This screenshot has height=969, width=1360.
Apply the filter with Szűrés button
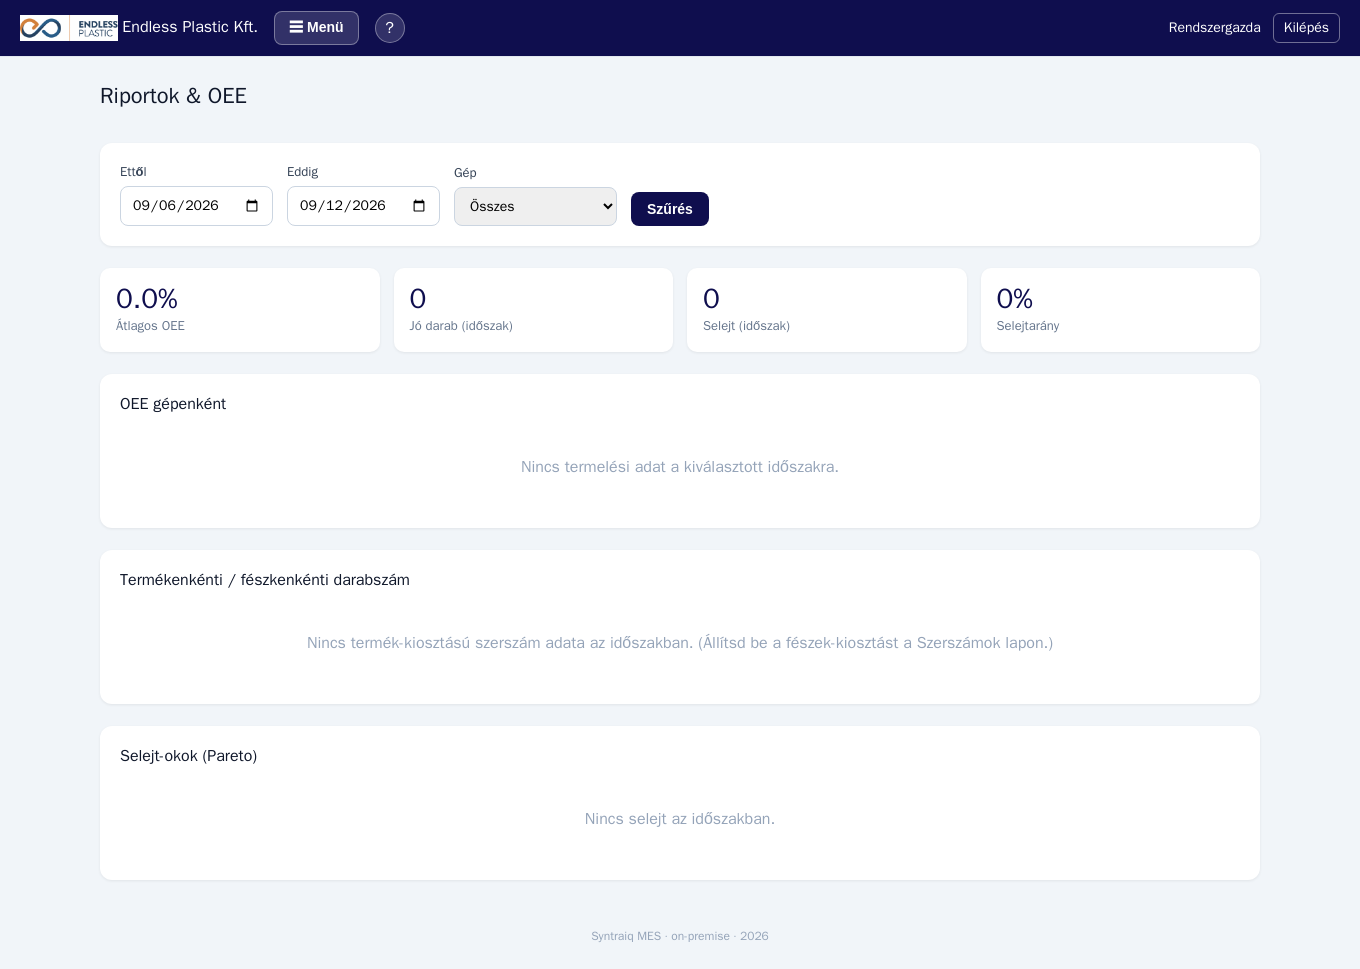(x=670, y=209)
